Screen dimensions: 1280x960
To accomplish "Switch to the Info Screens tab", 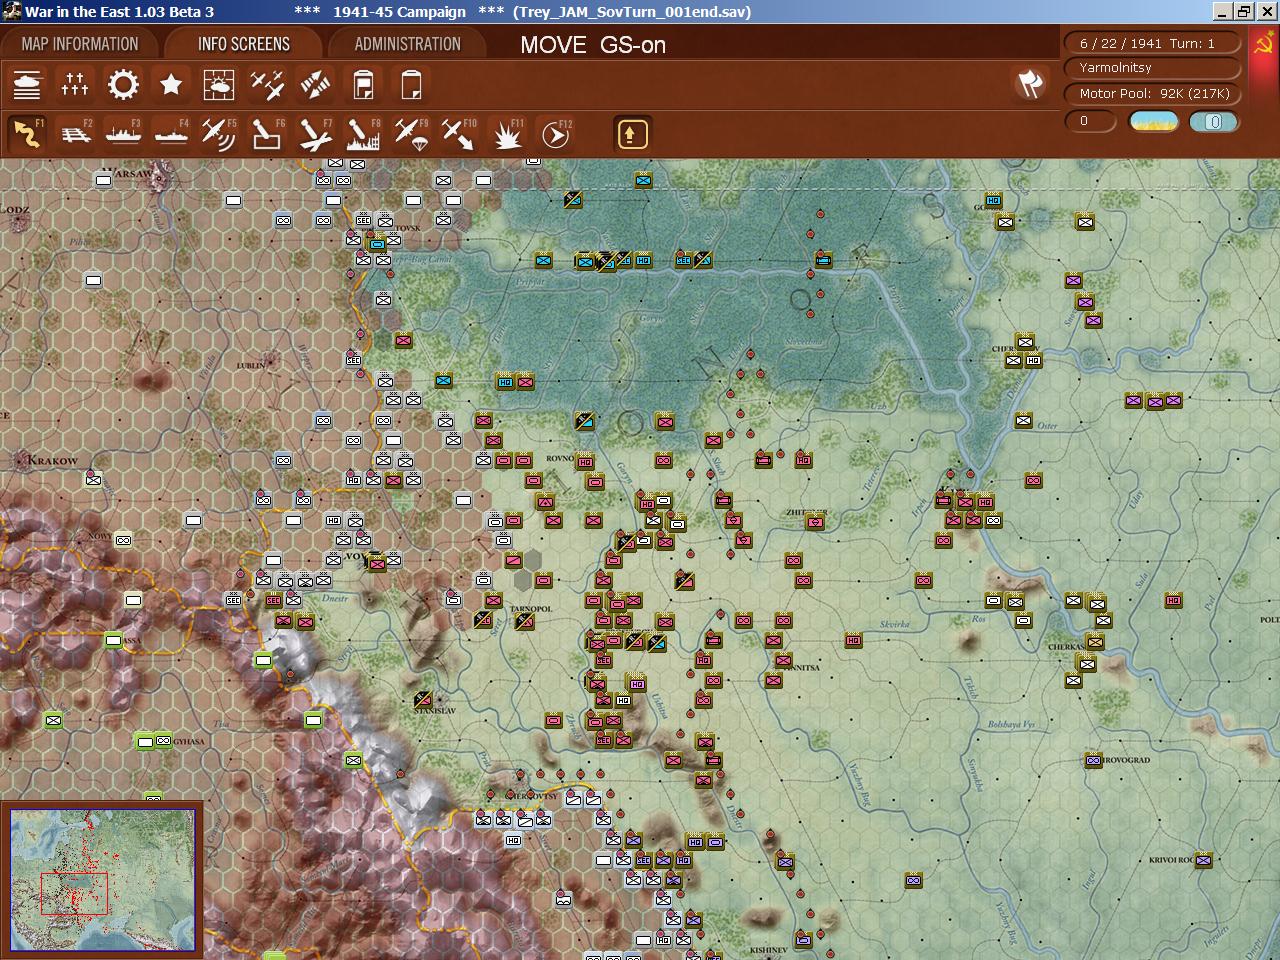I will (x=244, y=44).
